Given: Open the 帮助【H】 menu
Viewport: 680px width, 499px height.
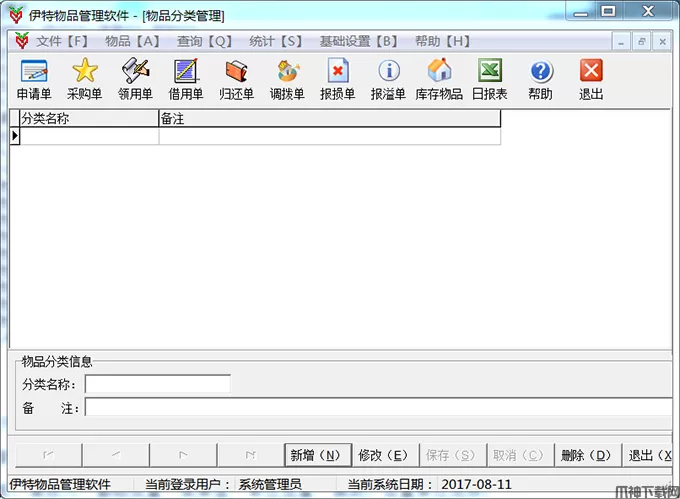Looking at the screenshot, I should click(x=442, y=41).
